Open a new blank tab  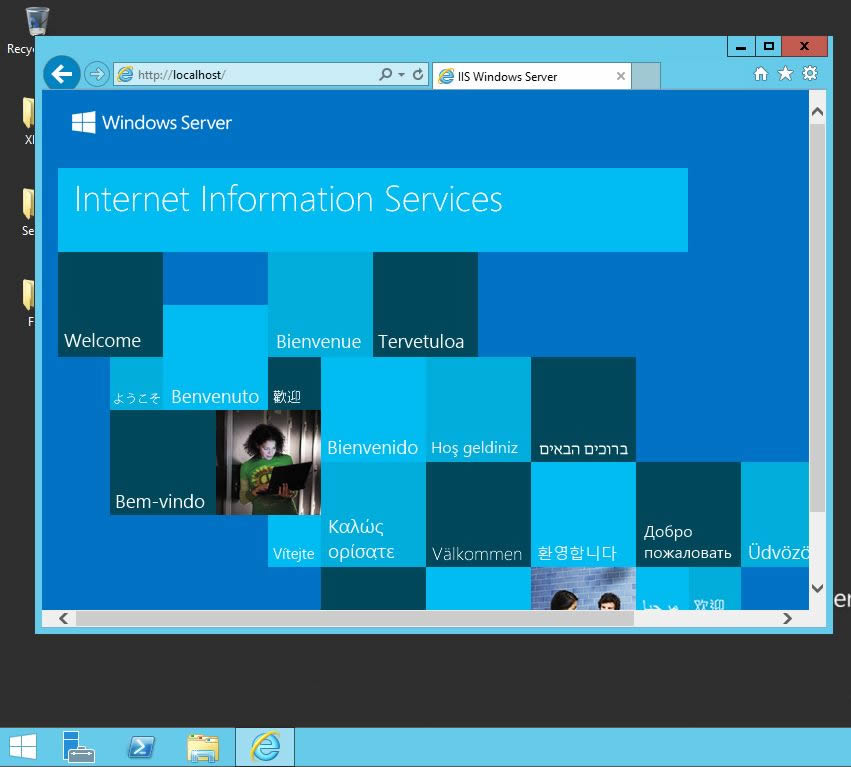[x=646, y=76]
